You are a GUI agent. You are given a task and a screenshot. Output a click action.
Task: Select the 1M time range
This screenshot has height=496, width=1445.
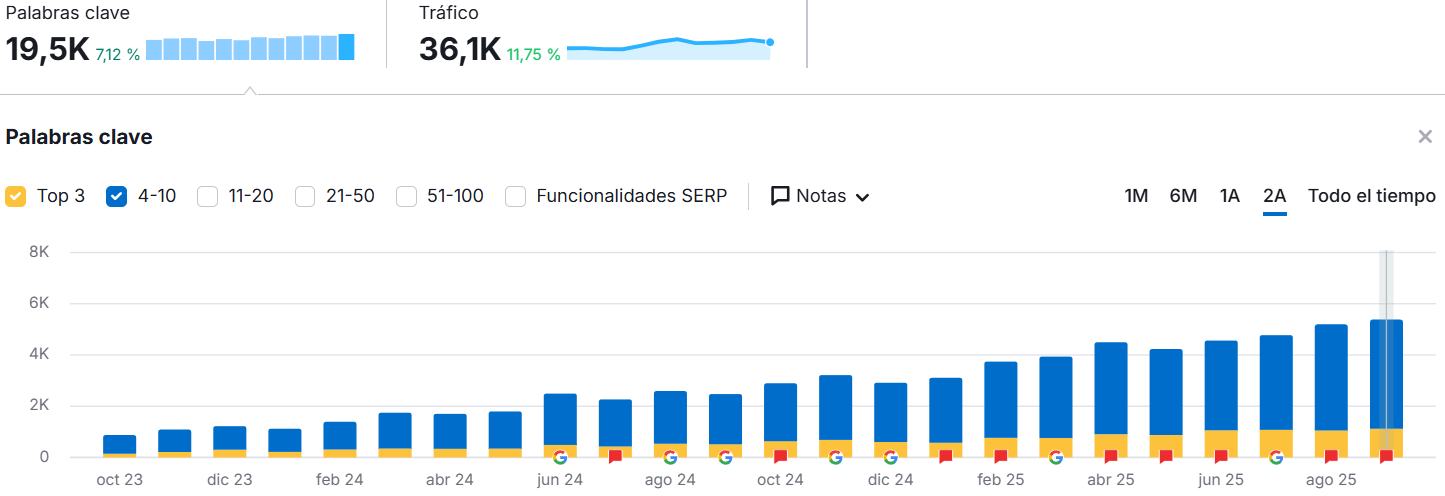coord(1136,196)
